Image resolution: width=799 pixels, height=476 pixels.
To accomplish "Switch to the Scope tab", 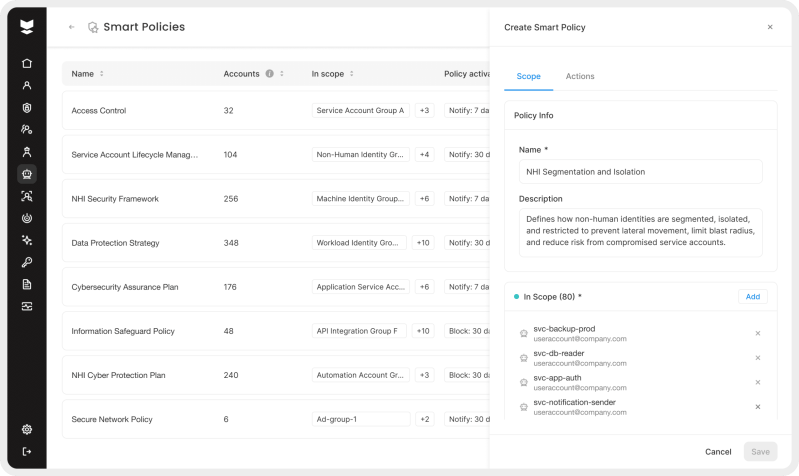I will coord(528,76).
